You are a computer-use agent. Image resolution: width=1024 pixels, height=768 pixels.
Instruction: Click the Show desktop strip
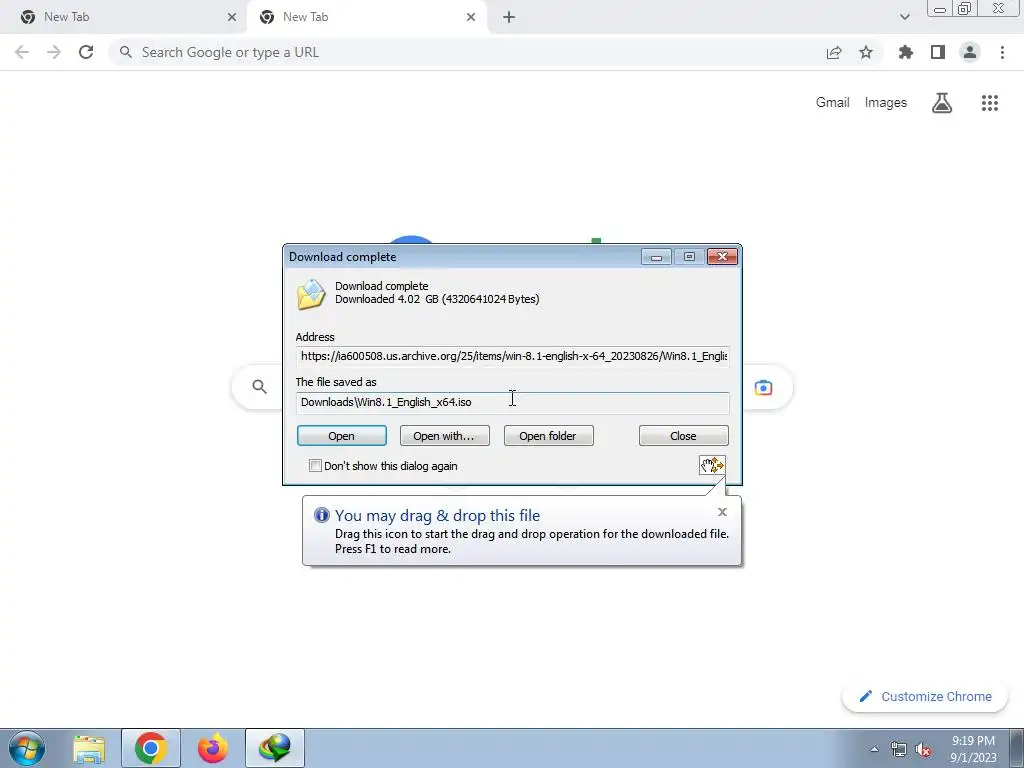click(x=1017, y=748)
